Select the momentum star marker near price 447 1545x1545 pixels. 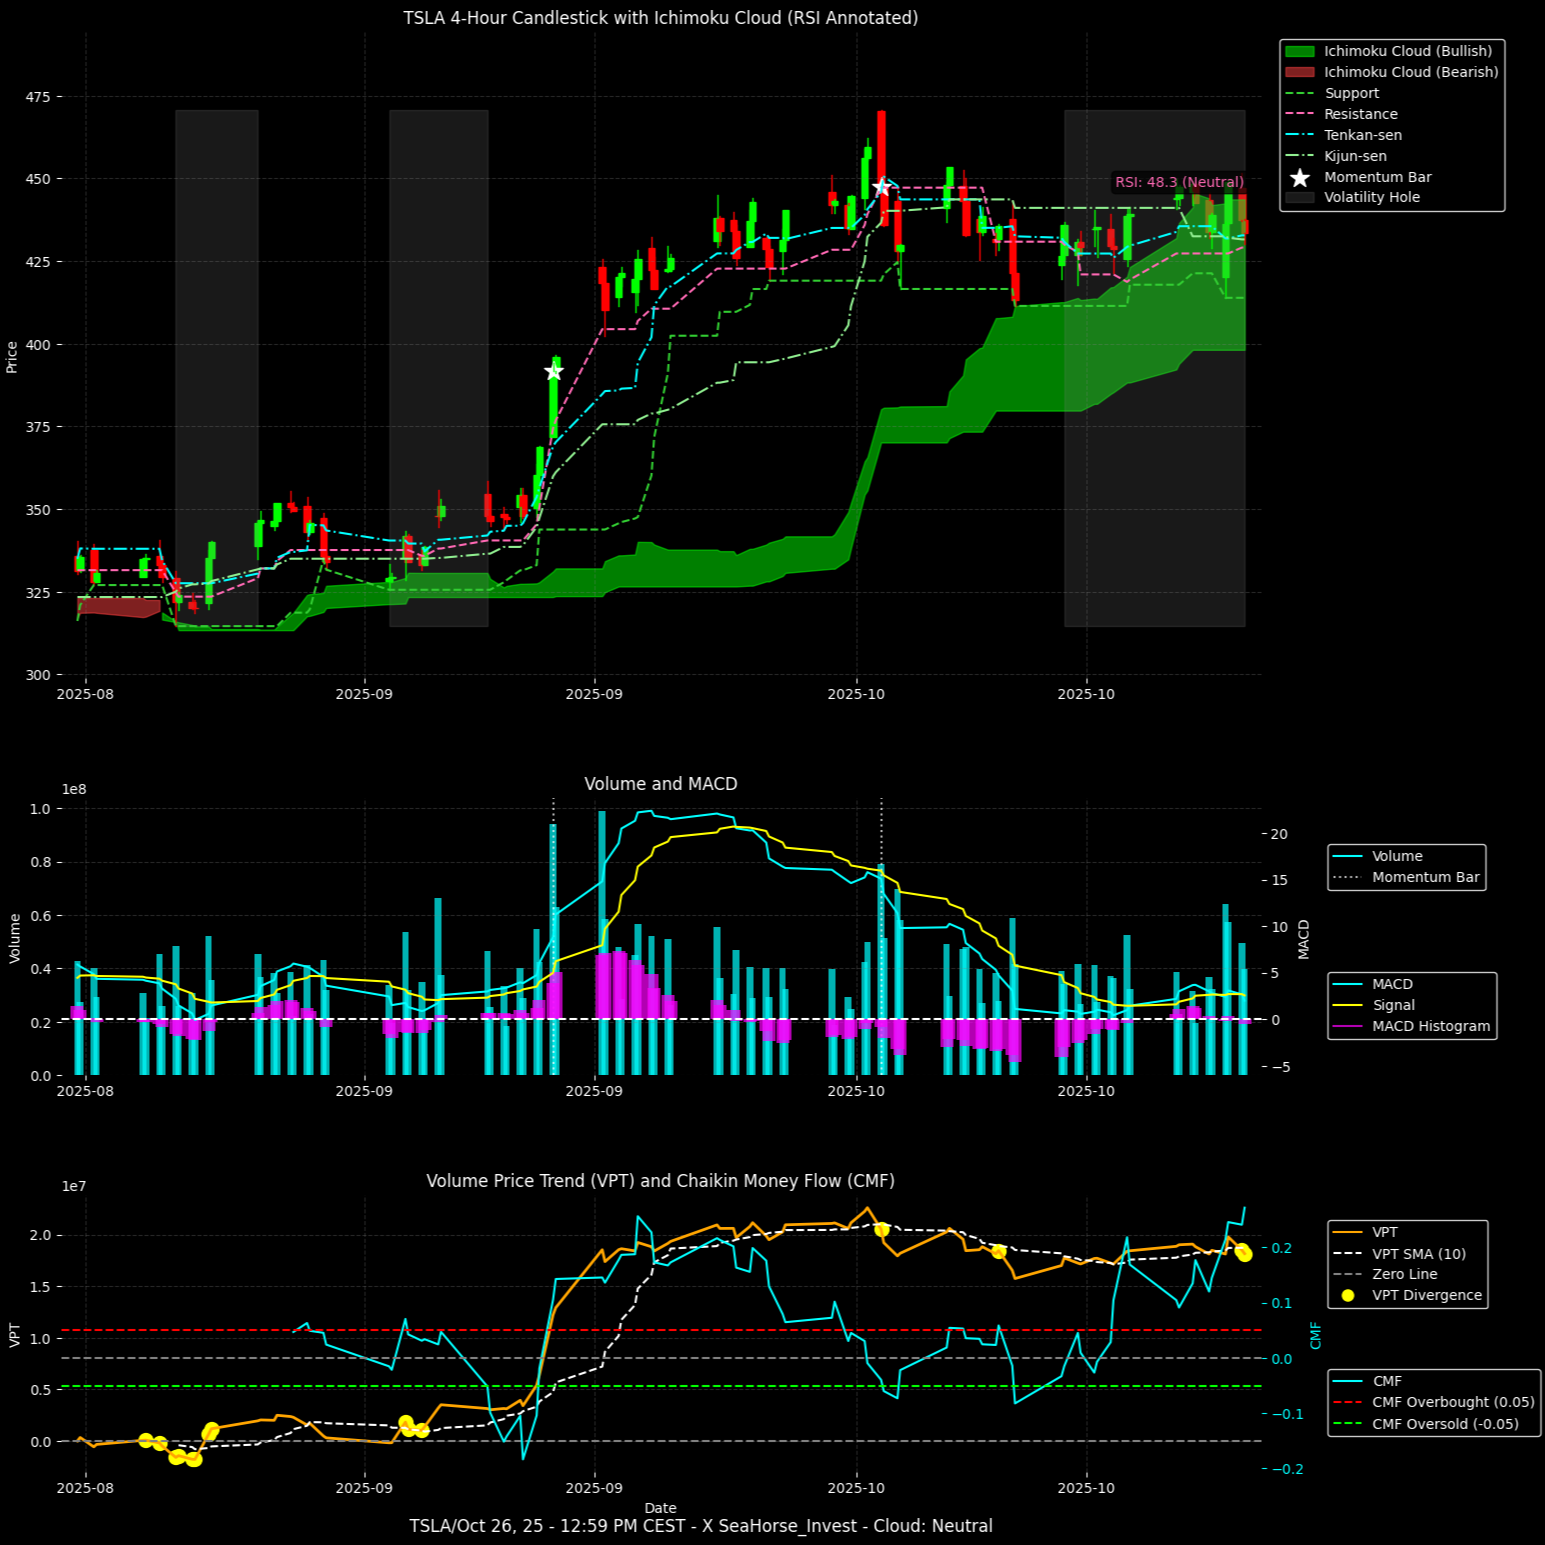pos(881,187)
